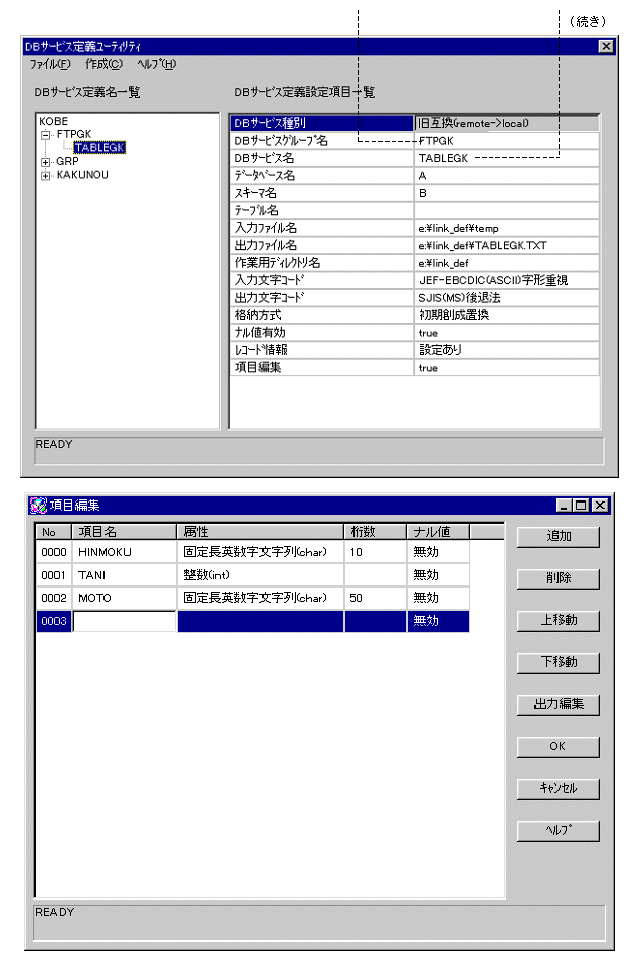
Task: Select the MOTO item name cell
Action: 124,598
